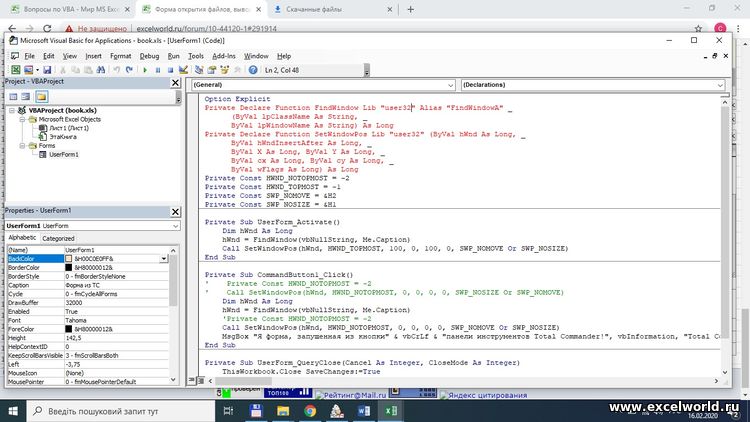Open Chrome from the Windows taskbar
The height and width of the screenshot is (422, 750).
click(310, 411)
